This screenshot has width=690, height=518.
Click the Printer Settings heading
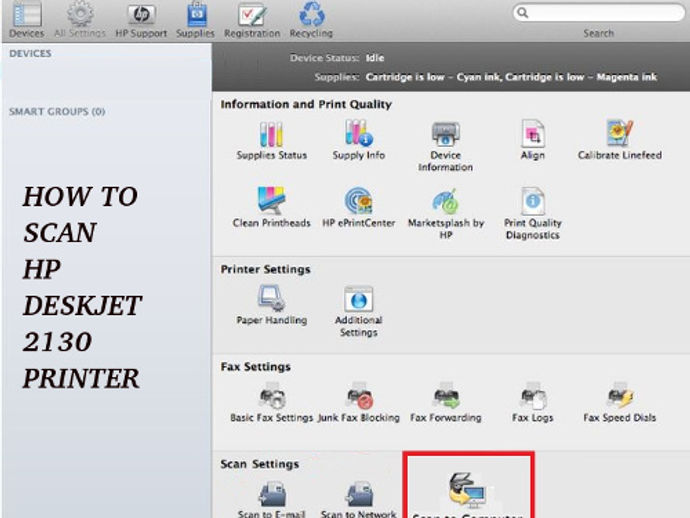coord(265,269)
